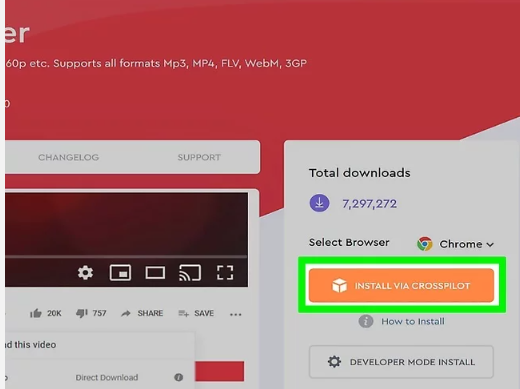Click the Select Browser label
Screen dimensions: 520x389
349,242
